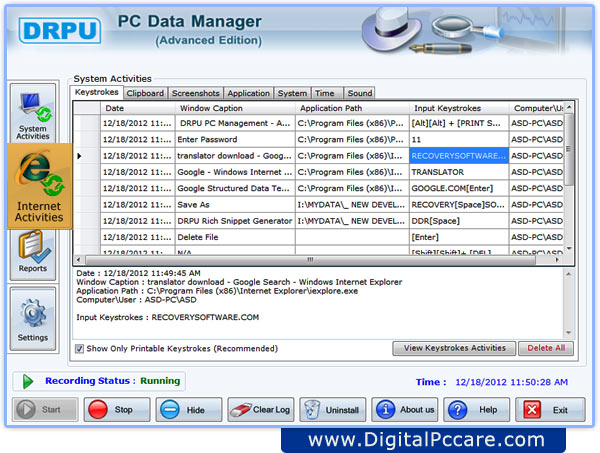This screenshot has height=453, width=600.
Task: Click the Computer\User column header
Action: 537,108
